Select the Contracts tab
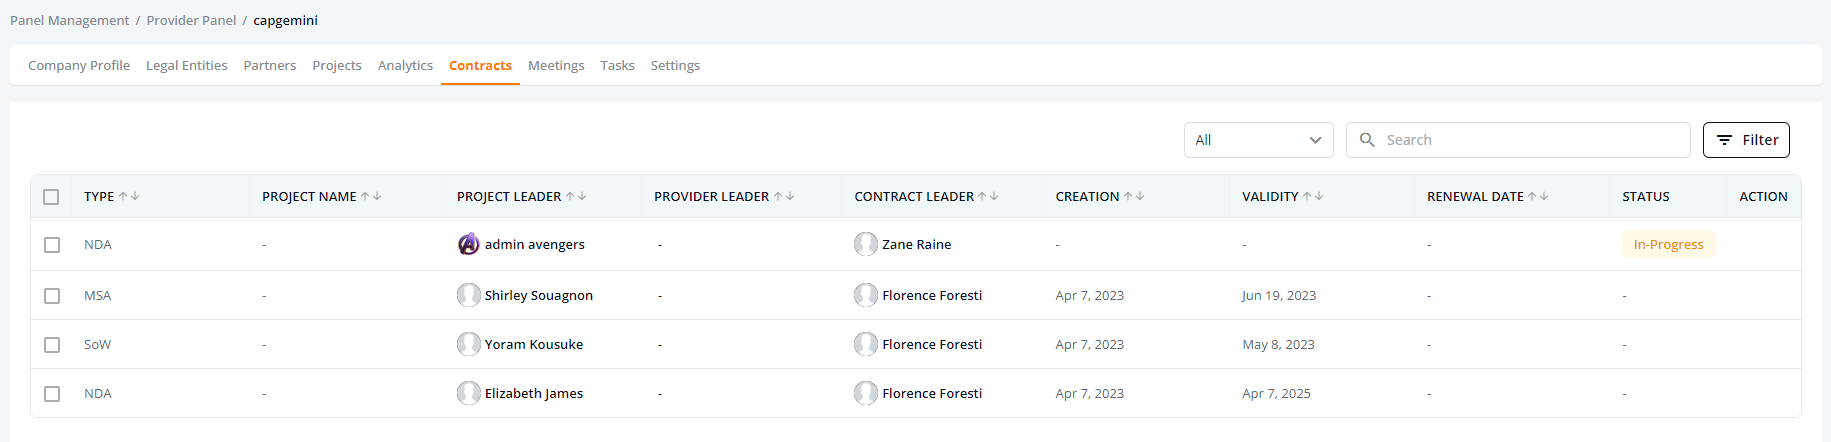 [480, 65]
